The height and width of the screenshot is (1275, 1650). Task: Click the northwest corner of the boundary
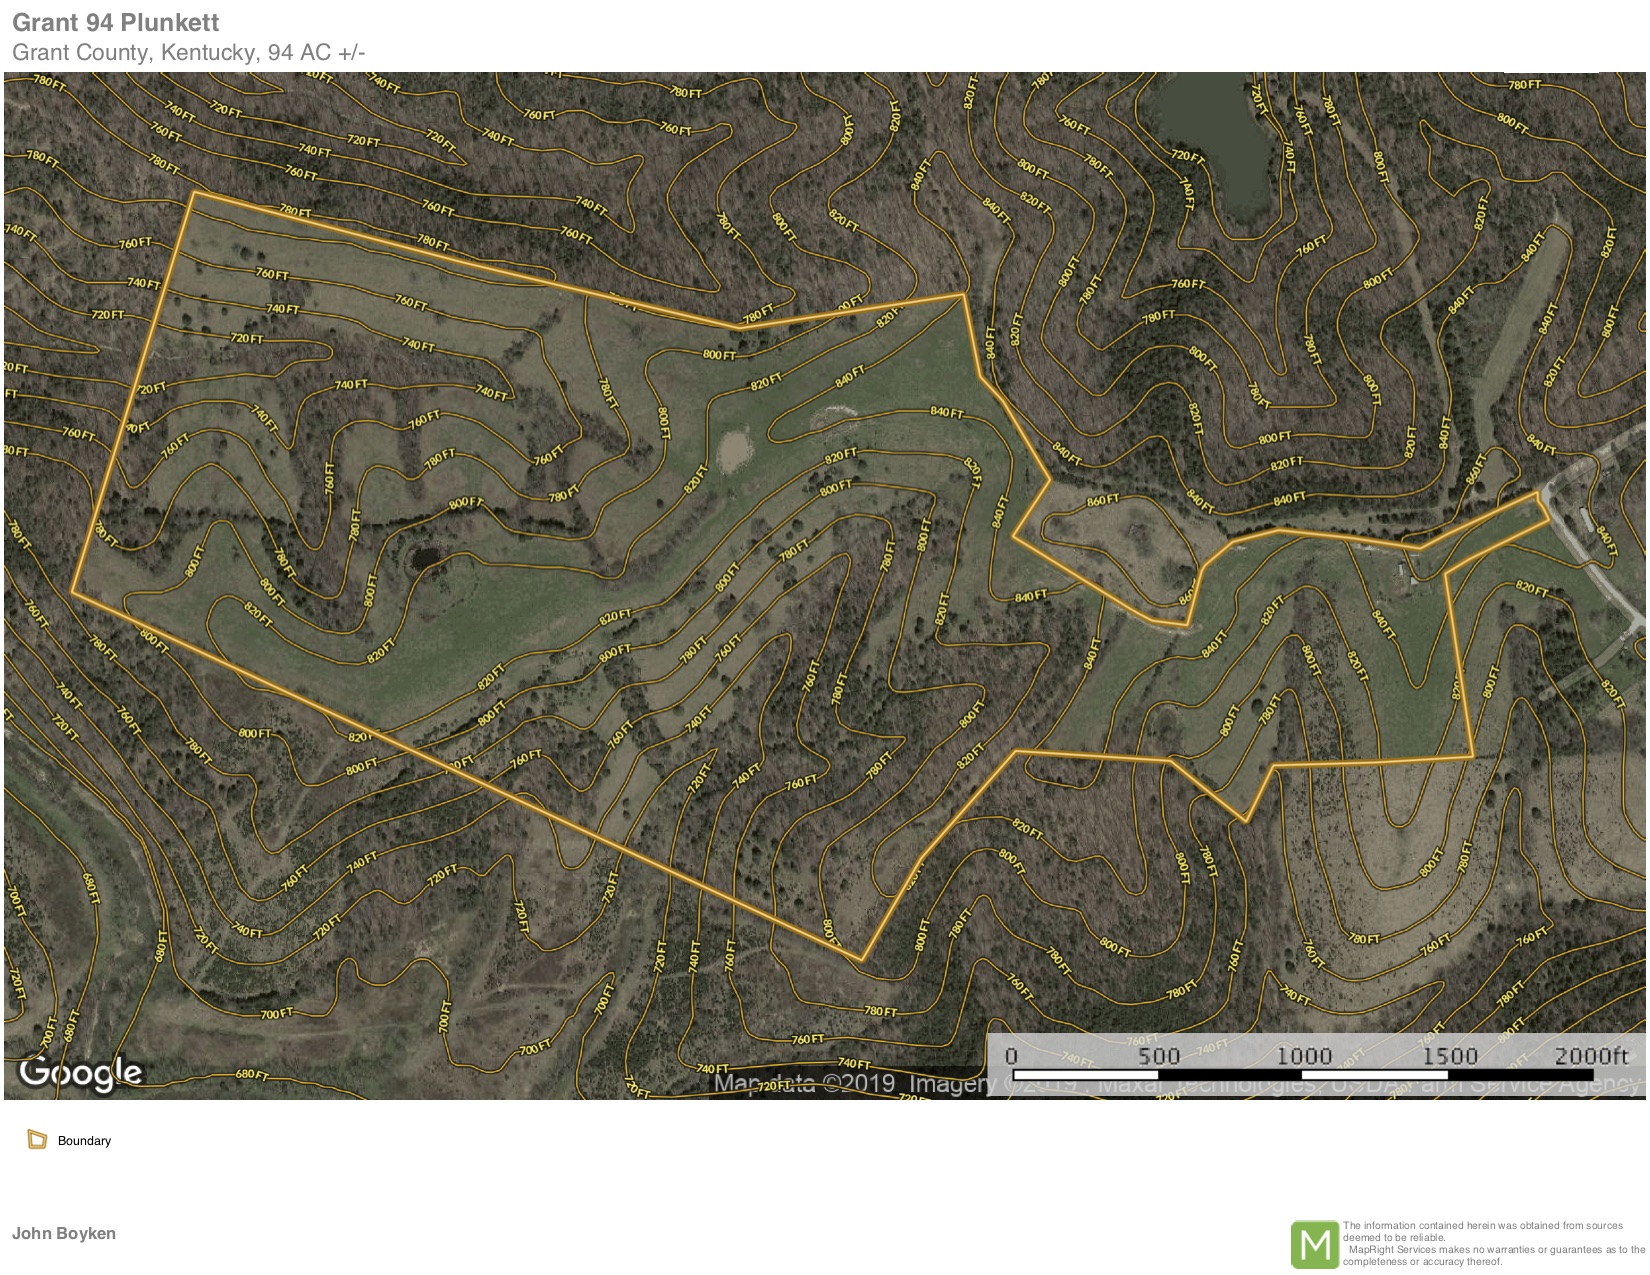(193, 193)
